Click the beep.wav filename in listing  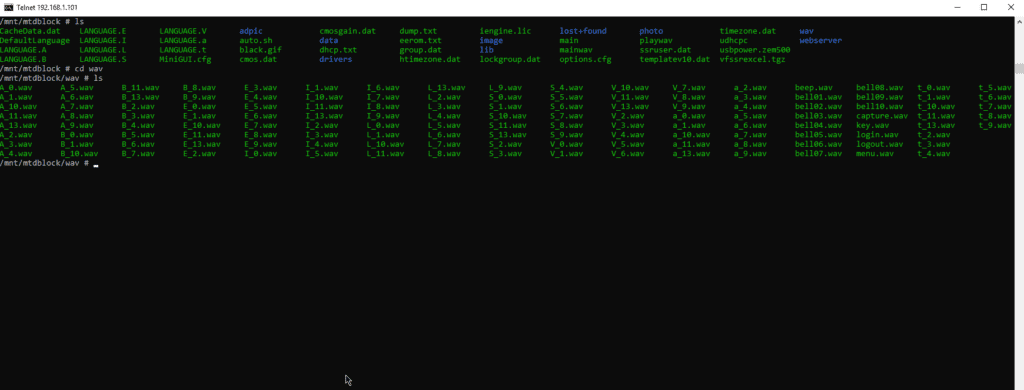813,88
